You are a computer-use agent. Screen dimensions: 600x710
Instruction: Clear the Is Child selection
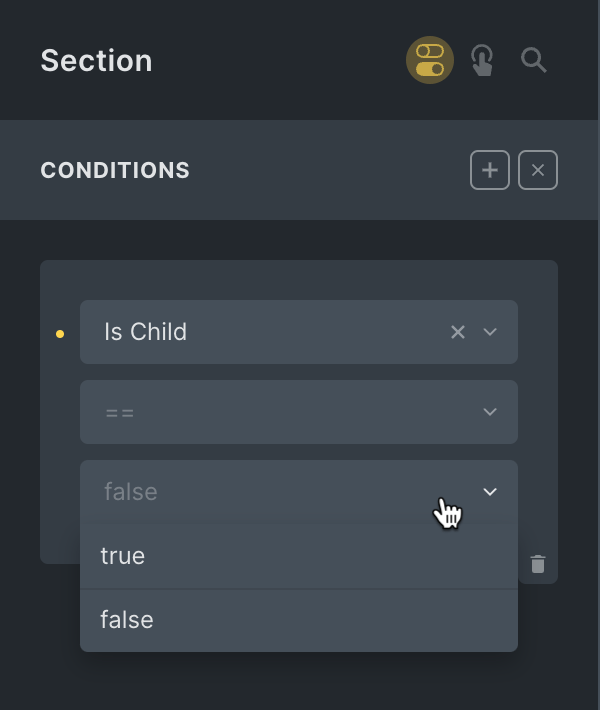pyautogui.click(x=458, y=332)
